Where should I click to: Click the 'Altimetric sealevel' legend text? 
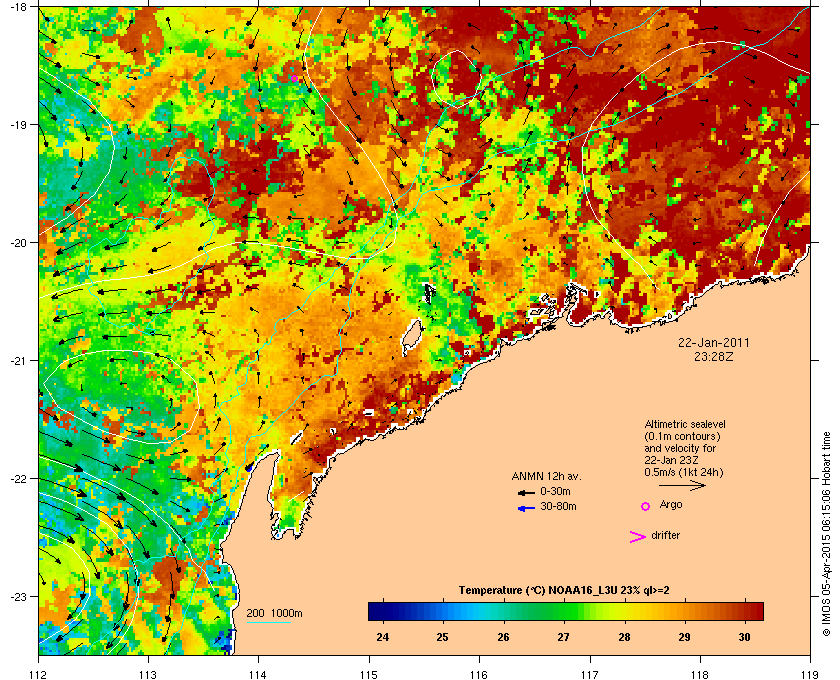pyautogui.click(x=685, y=424)
